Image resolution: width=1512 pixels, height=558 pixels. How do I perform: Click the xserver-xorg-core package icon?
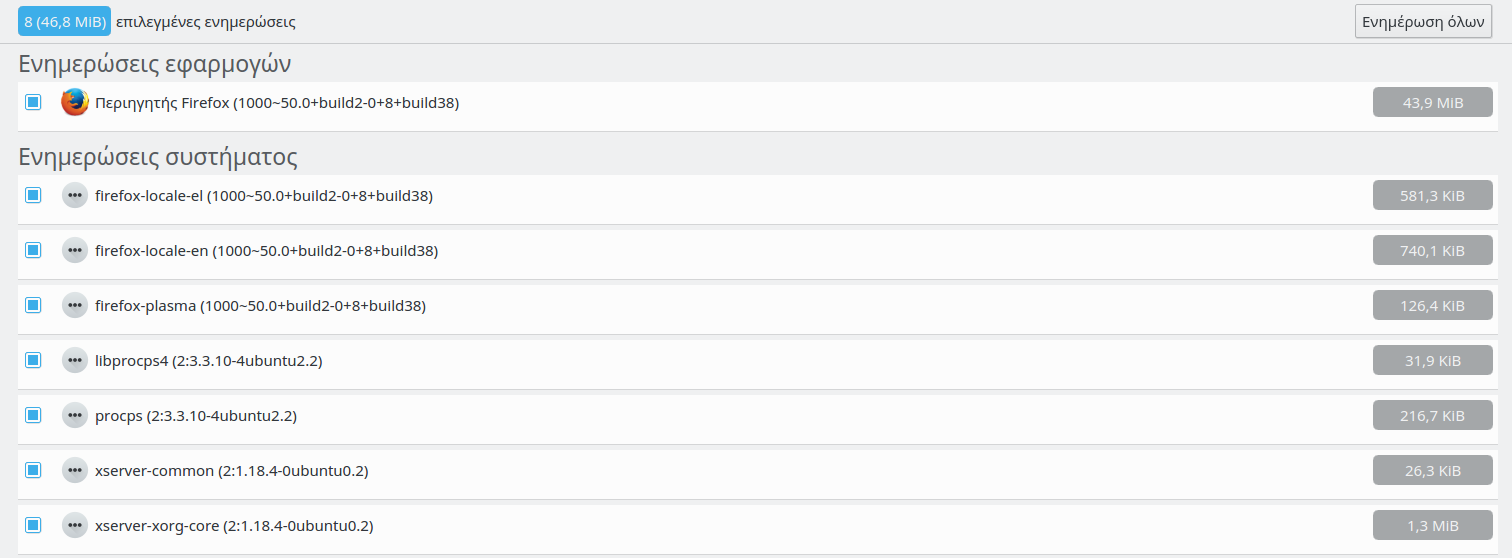click(75, 526)
